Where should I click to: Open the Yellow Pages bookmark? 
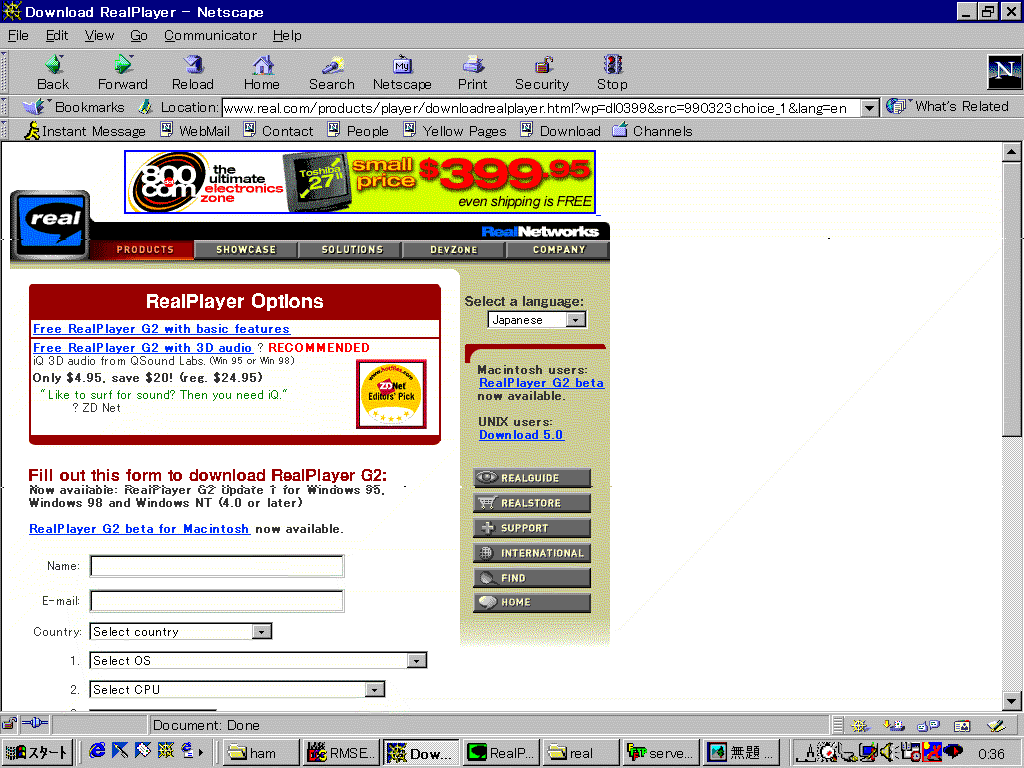tap(455, 131)
